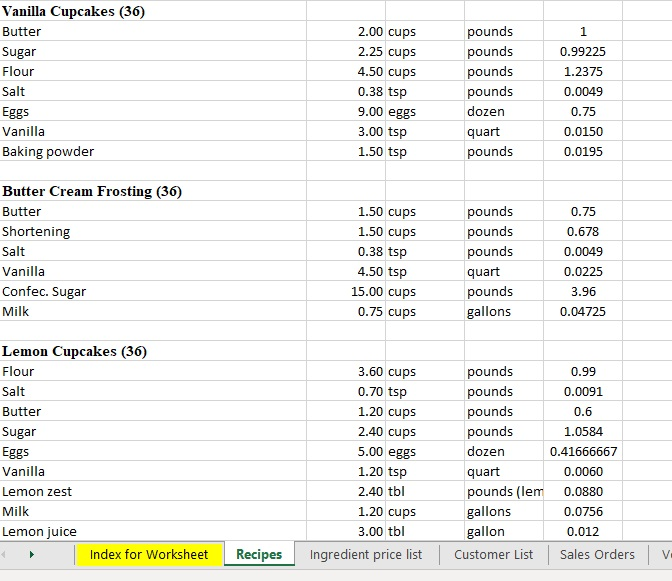Click the Baking powder cell
672x581 pixels.
(153, 151)
